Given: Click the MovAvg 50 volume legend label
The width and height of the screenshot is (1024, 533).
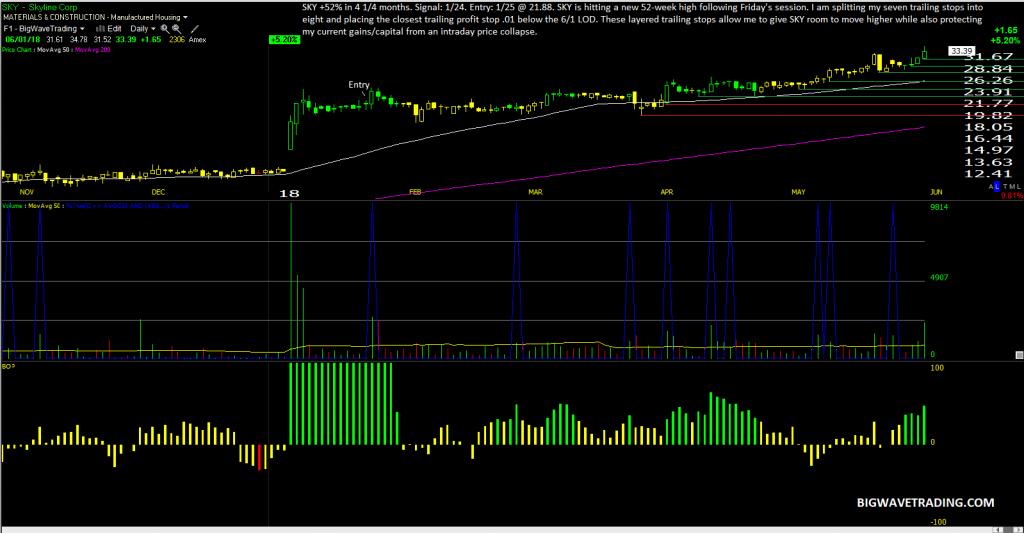Looking at the screenshot, I should pos(44,206).
